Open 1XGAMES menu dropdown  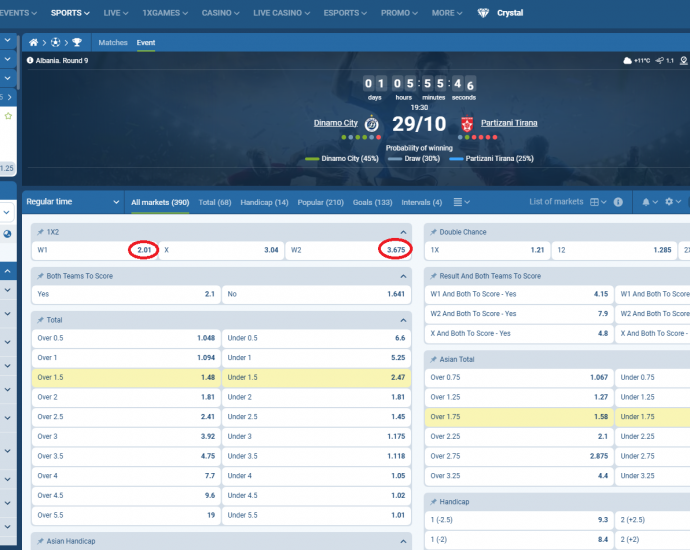165,13
